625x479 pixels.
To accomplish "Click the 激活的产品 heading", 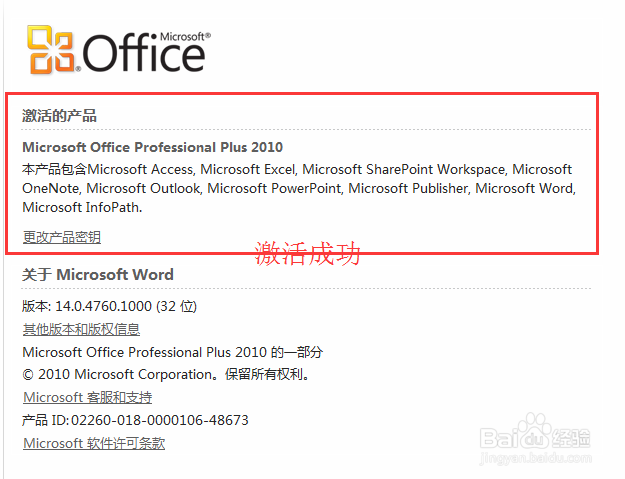I will point(59,116).
